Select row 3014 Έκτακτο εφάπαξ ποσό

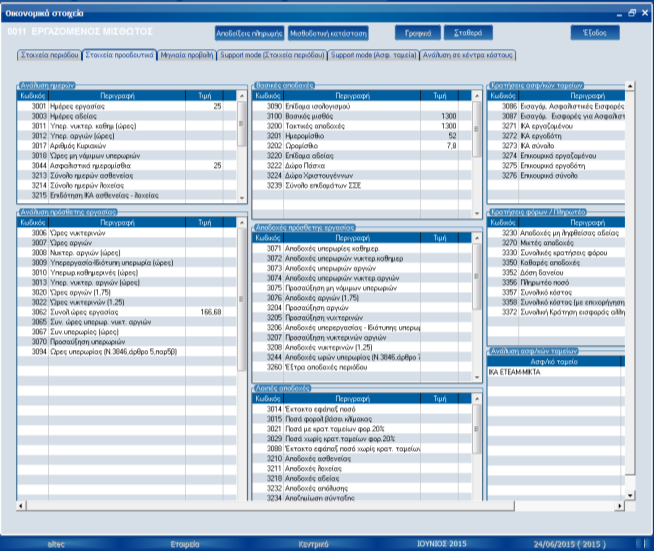(x=362, y=409)
